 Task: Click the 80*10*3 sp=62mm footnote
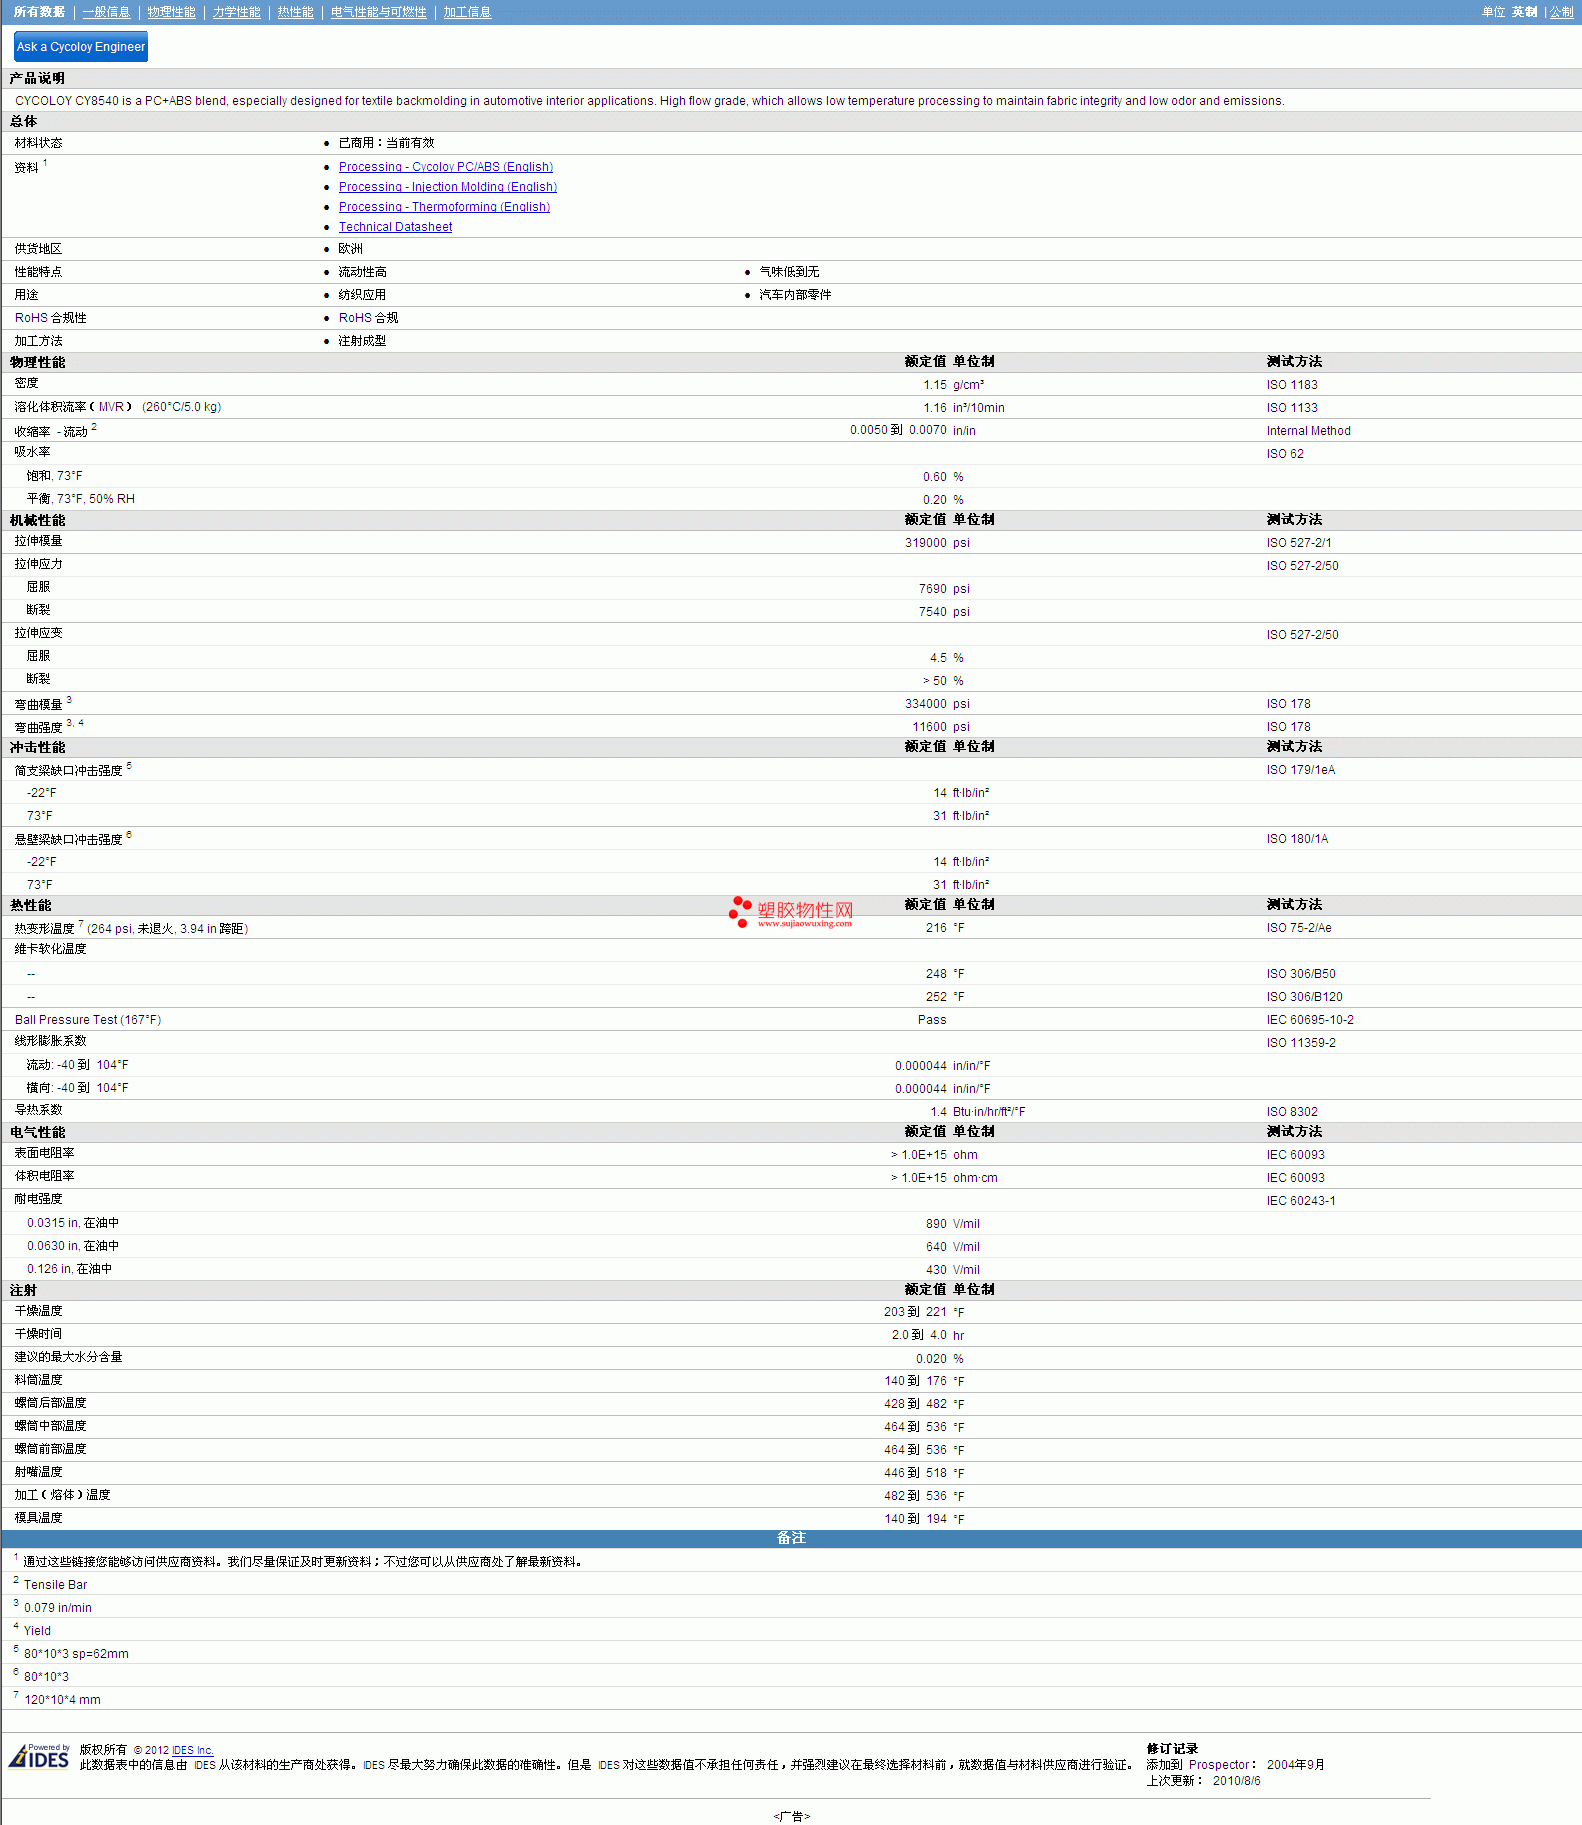click(x=76, y=1654)
